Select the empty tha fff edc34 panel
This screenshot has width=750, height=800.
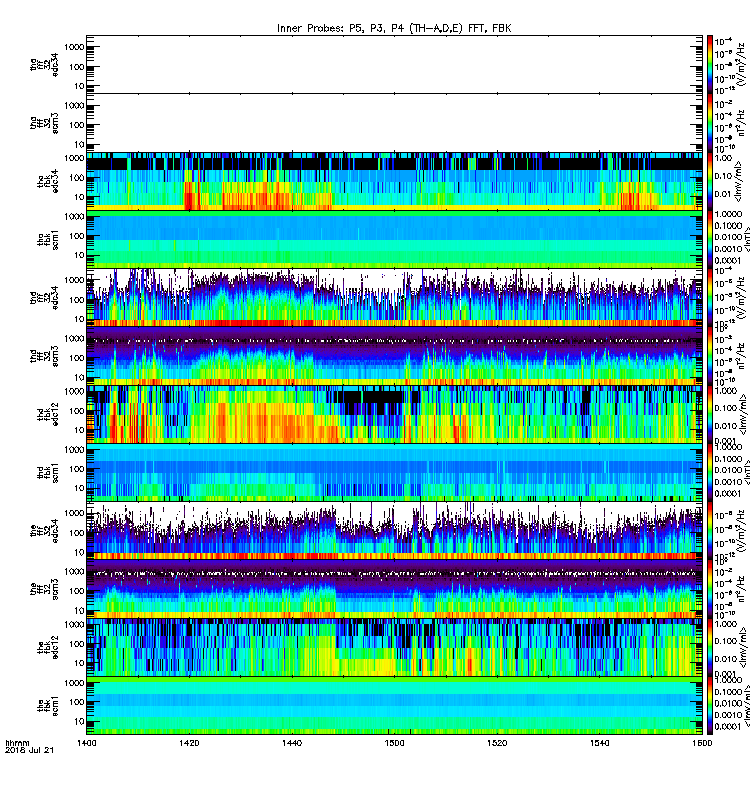tap(394, 64)
